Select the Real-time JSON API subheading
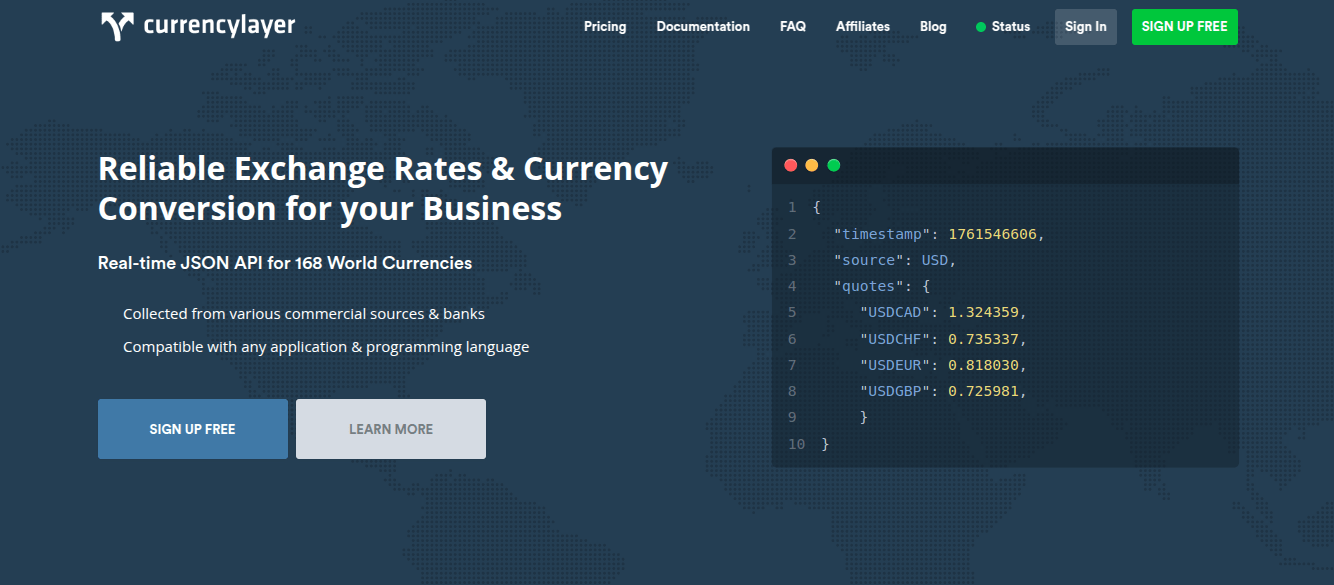 pyautogui.click(x=285, y=263)
